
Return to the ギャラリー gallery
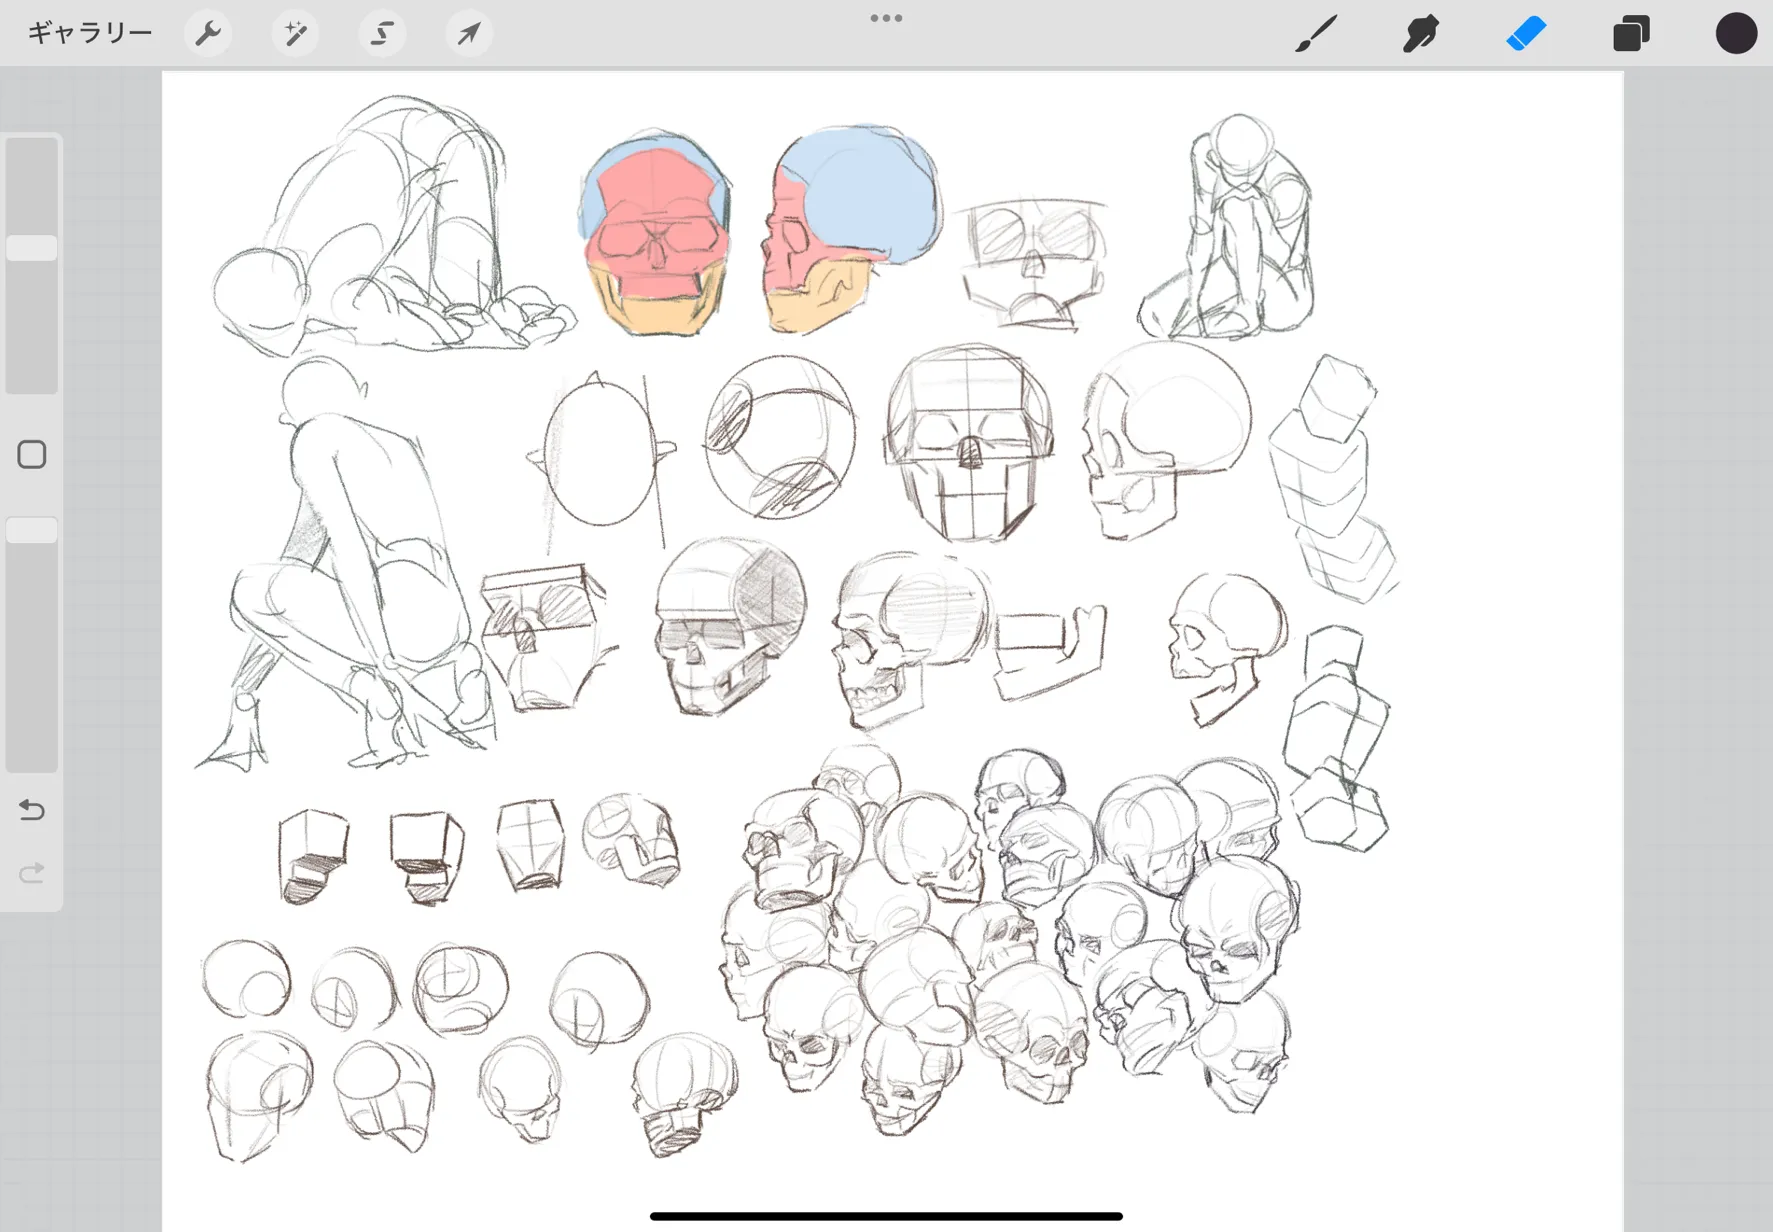(90, 33)
